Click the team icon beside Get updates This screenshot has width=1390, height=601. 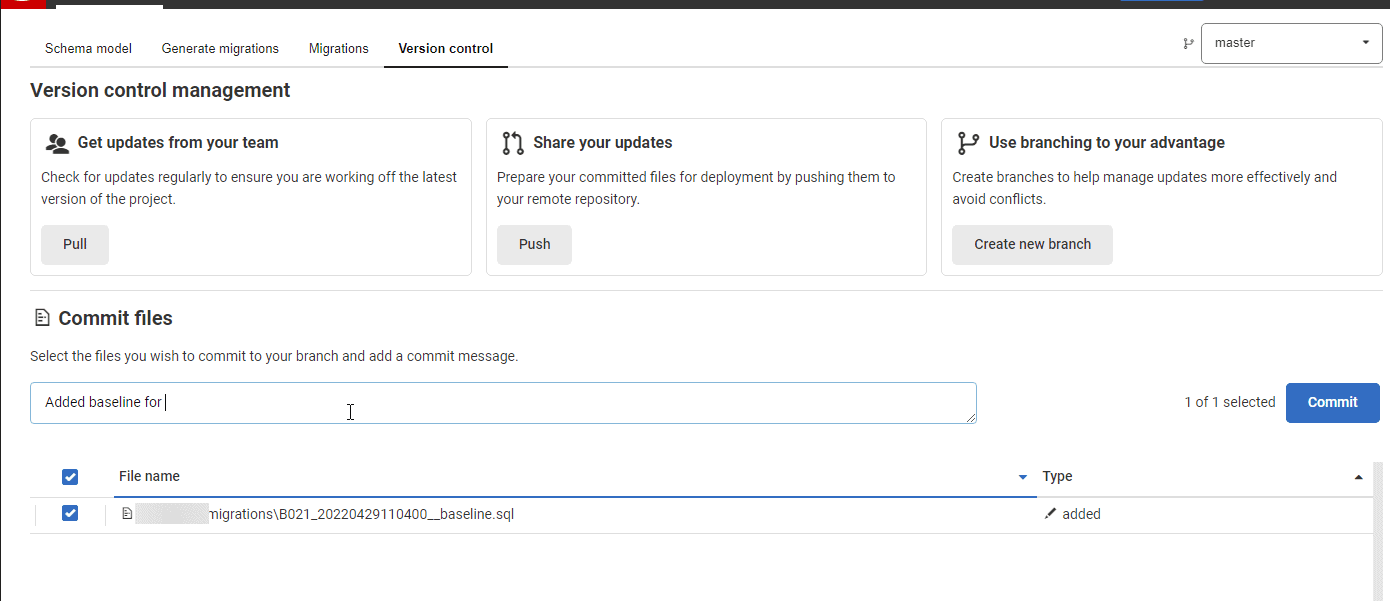[x=57, y=143]
